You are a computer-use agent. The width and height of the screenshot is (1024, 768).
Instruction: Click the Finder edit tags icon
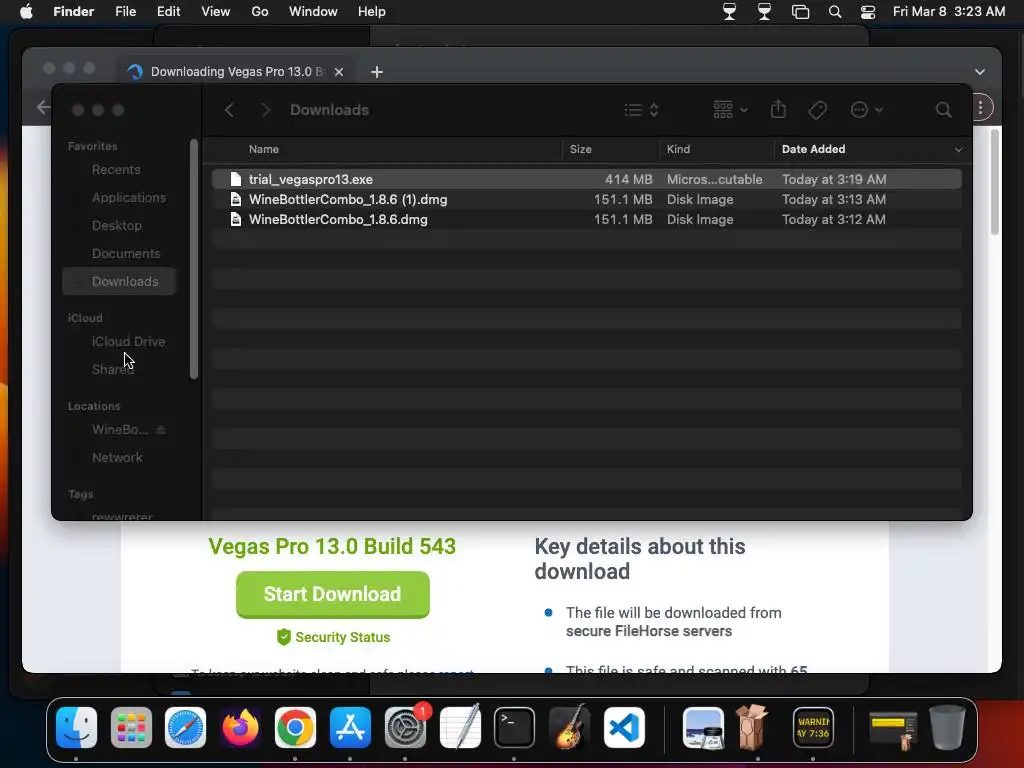tap(817, 110)
